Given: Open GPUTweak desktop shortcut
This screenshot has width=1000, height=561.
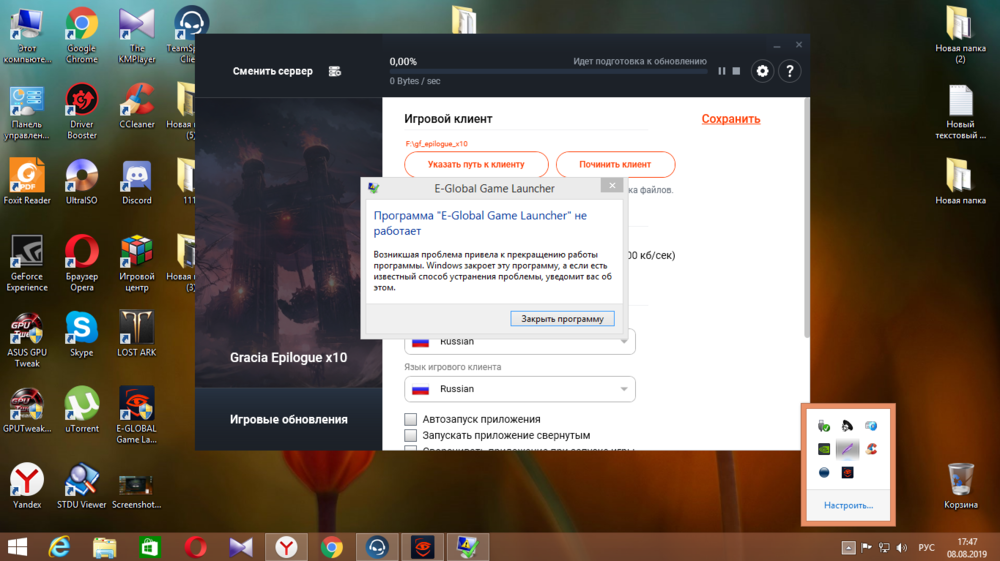Looking at the screenshot, I should coord(27,410).
